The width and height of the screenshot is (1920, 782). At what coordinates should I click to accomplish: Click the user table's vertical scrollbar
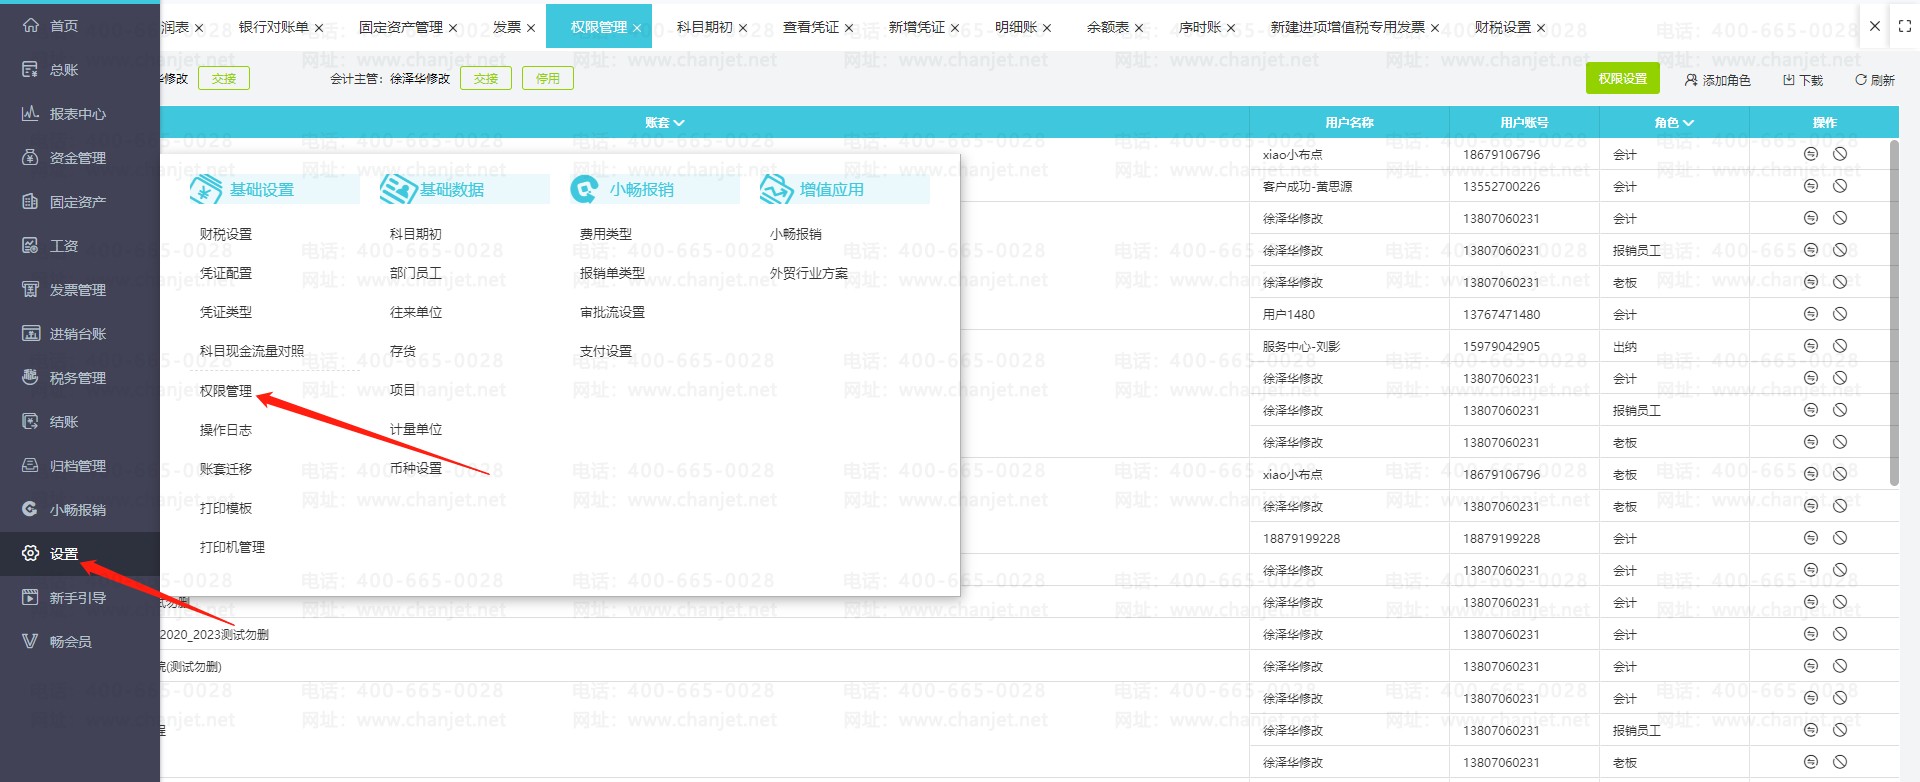tap(1894, 312)
